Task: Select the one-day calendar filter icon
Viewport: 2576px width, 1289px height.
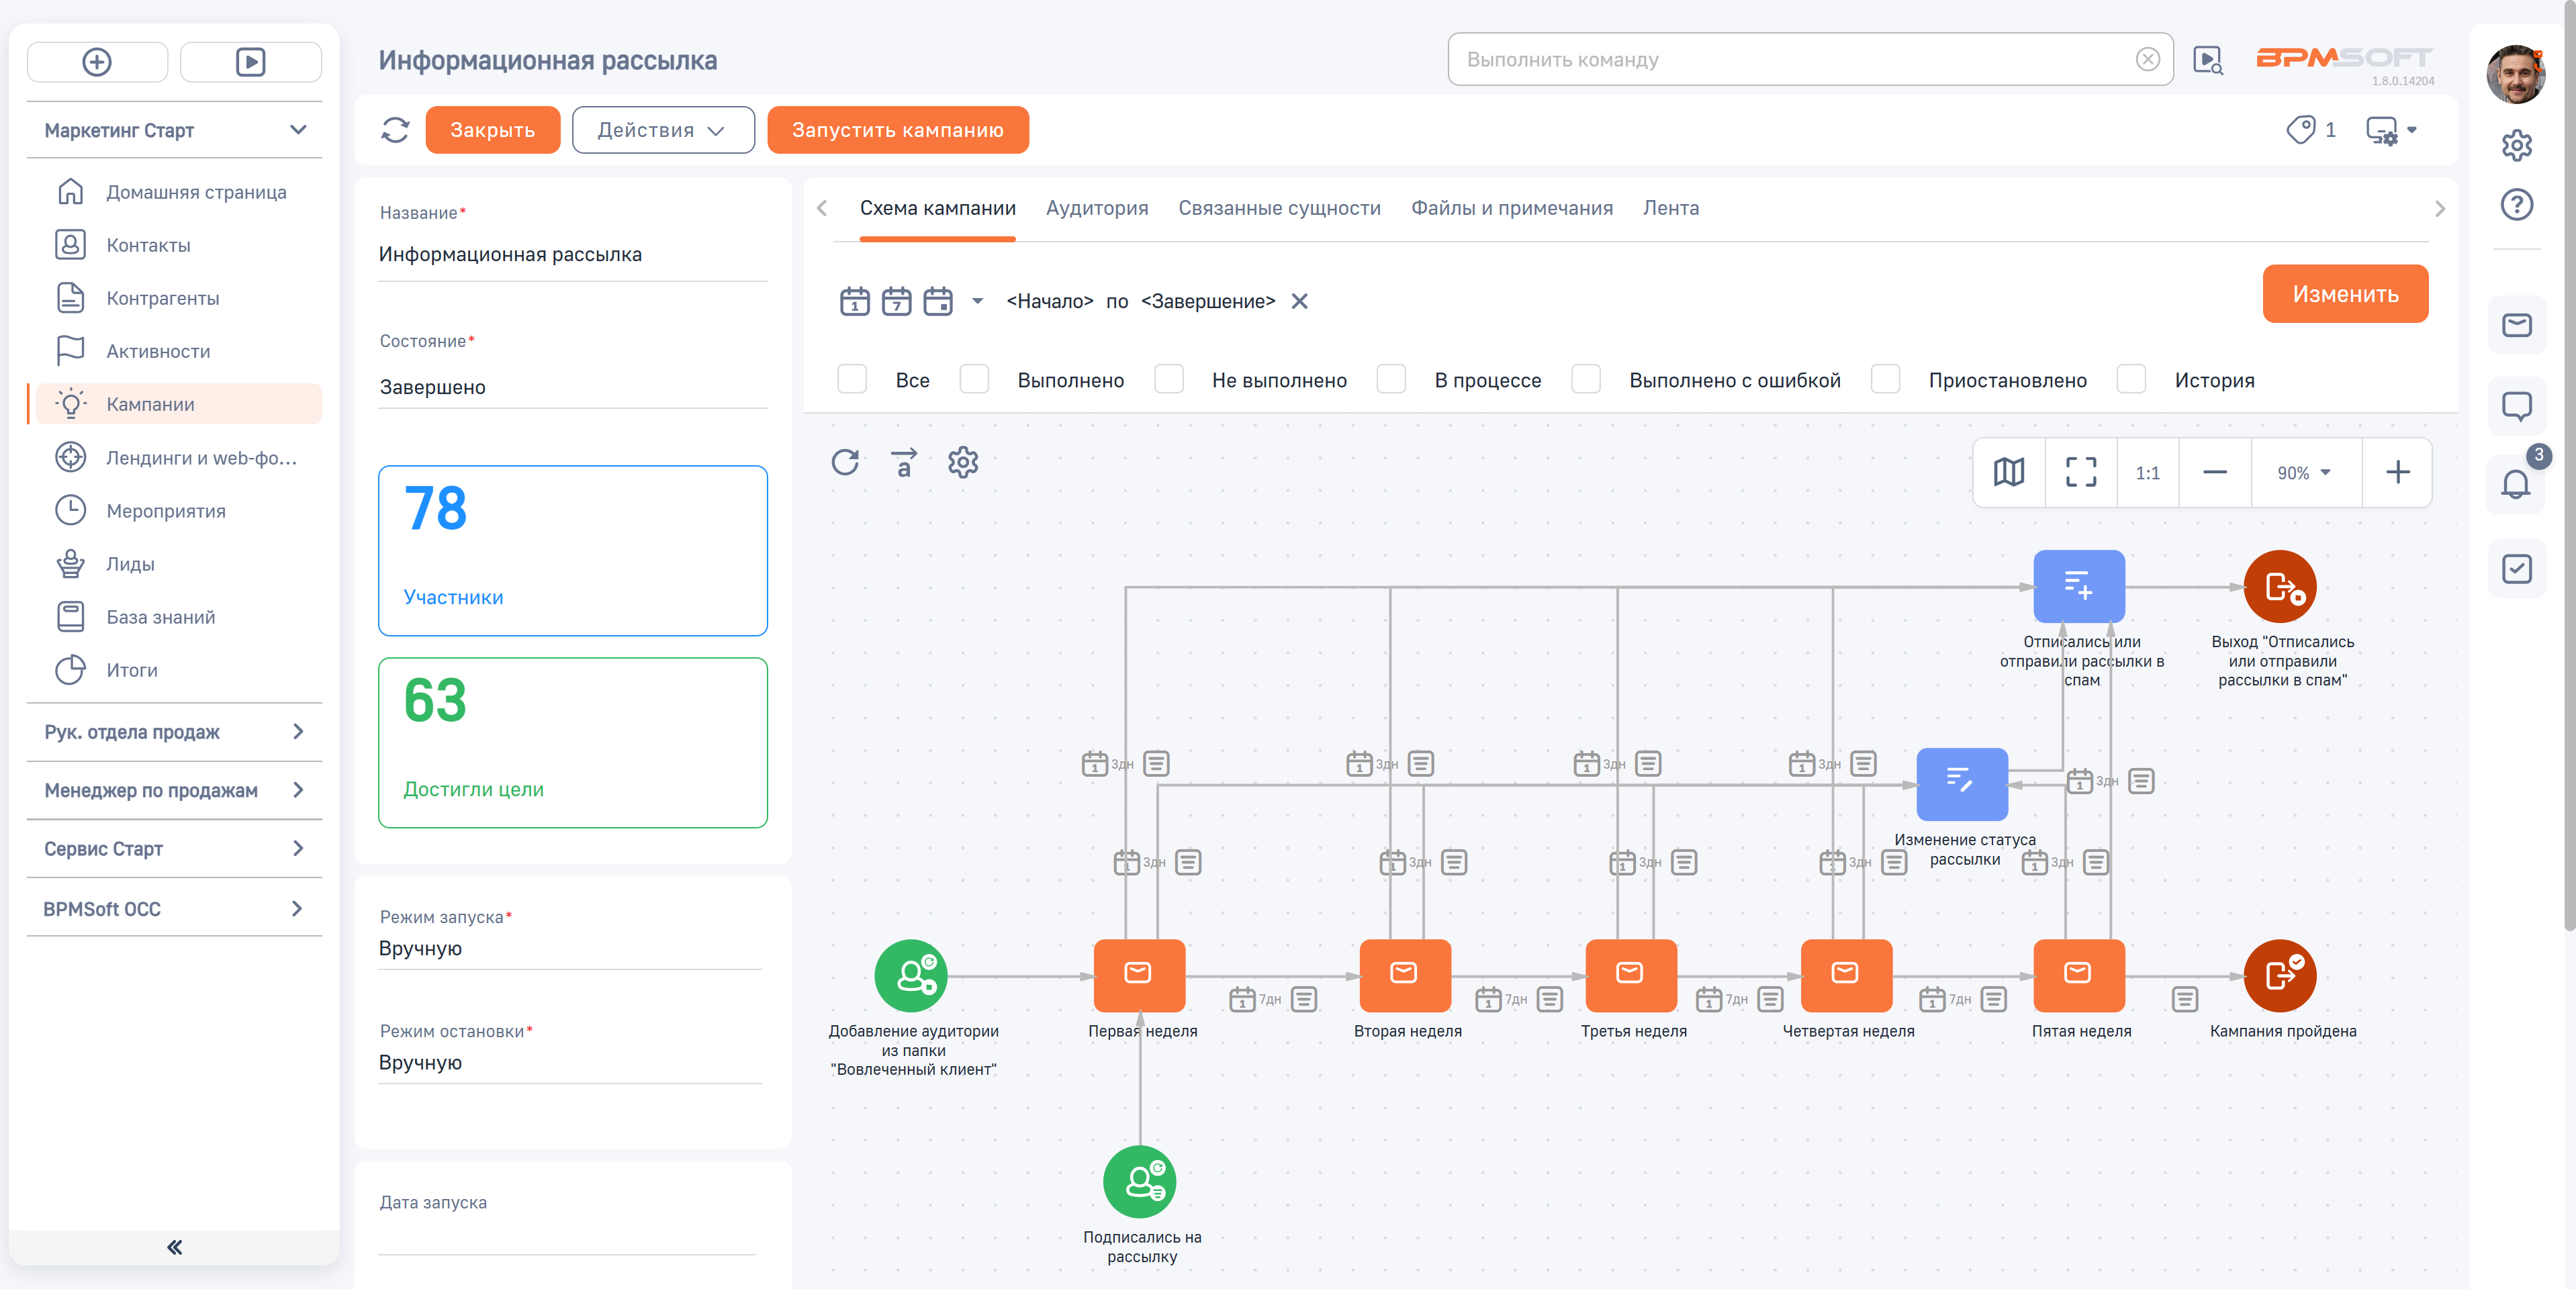Action: 854,301
